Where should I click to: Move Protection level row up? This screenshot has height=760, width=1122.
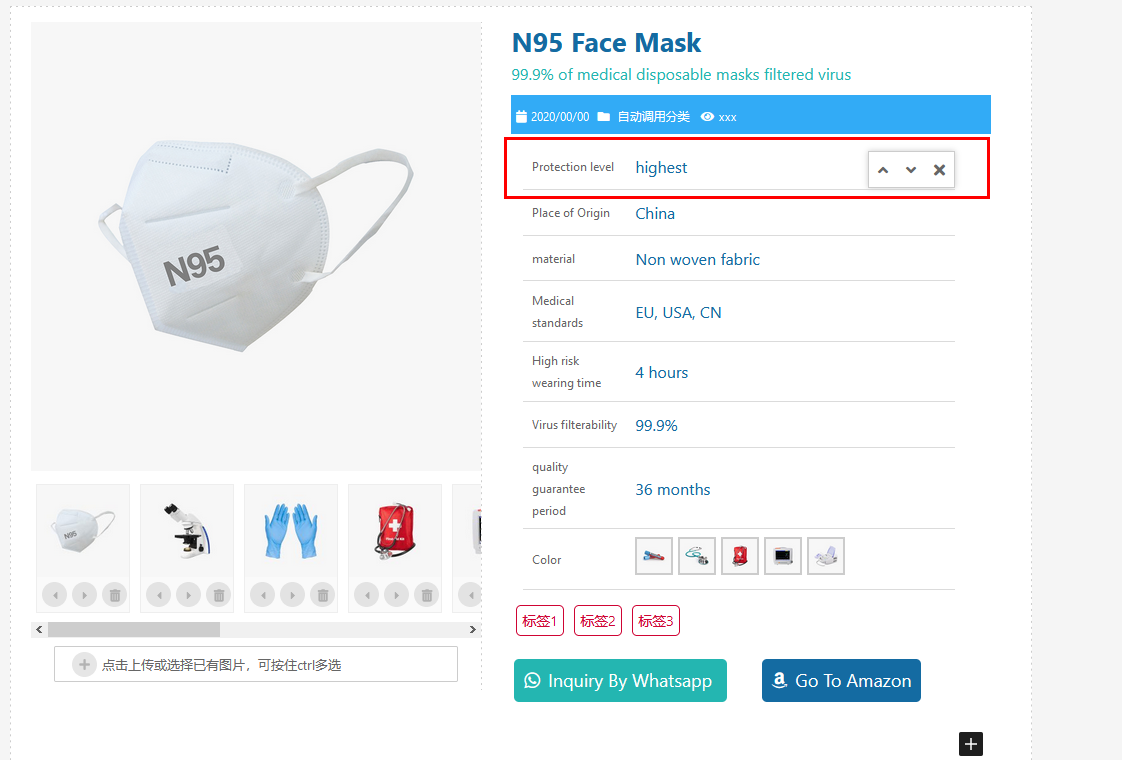point(883,170)
